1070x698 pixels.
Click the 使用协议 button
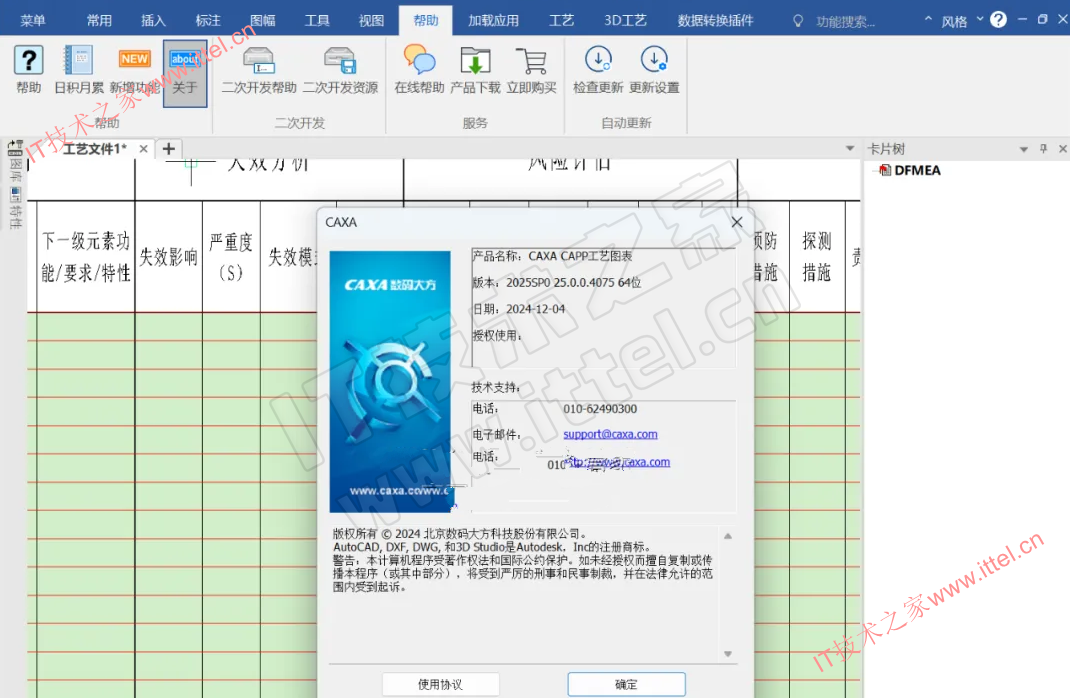click(440, 684)
